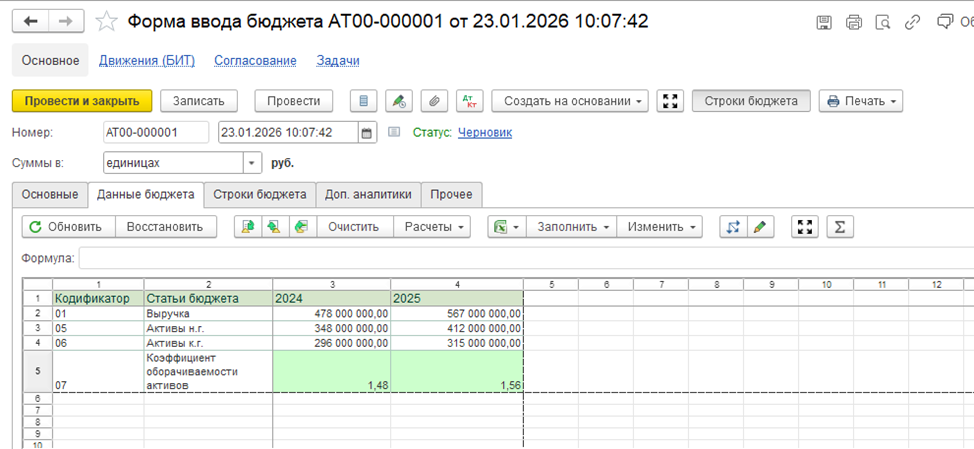Click Провести и закрыть button
Screen dimensions: 974x449
82,101
